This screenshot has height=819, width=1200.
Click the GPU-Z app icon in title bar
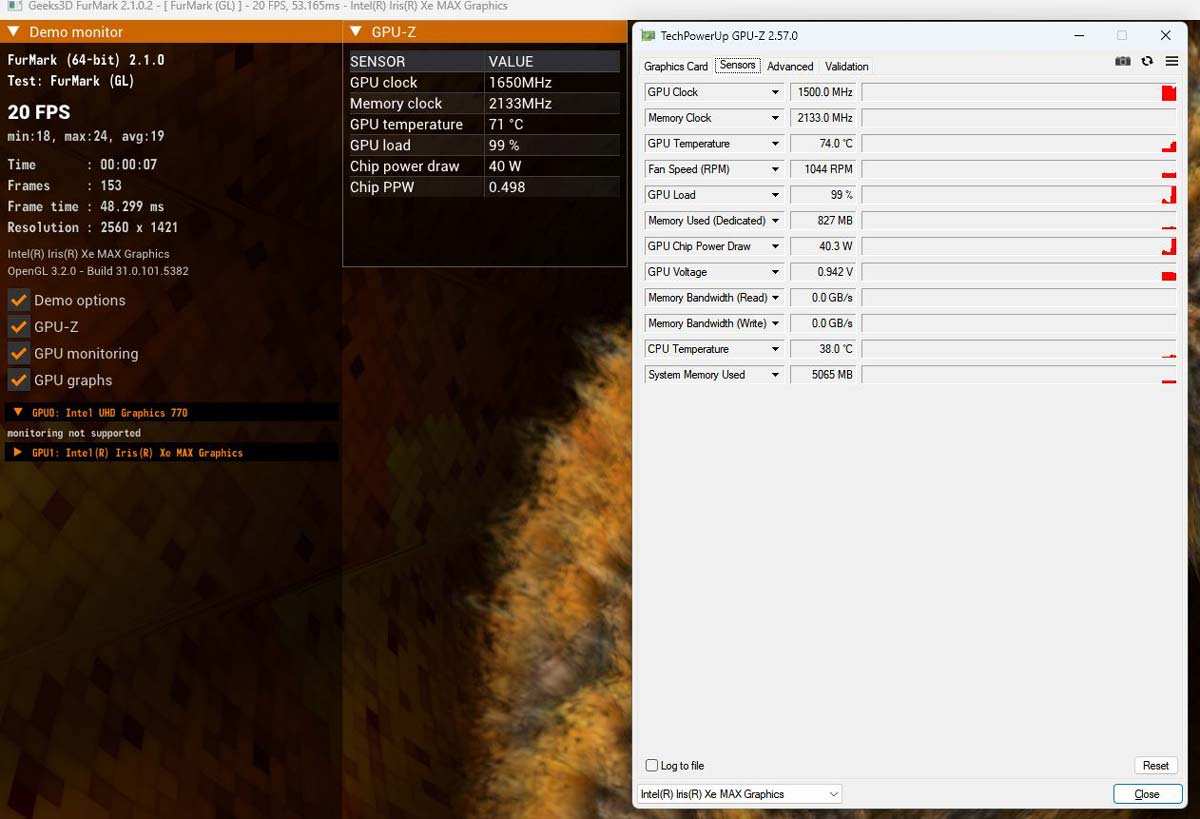pyautogui.click(x=647, y=36)
